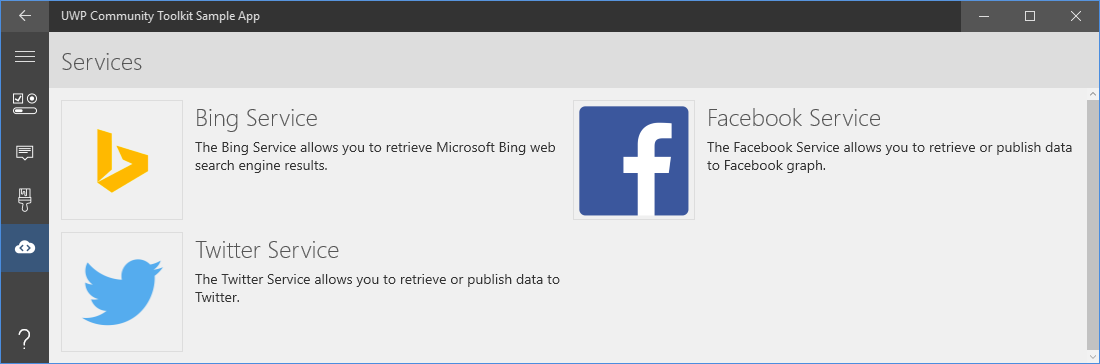The height and width of the screenshot is (364, 1100).
Task: Open the hamburger navigation menu
Action: (25, 57)
